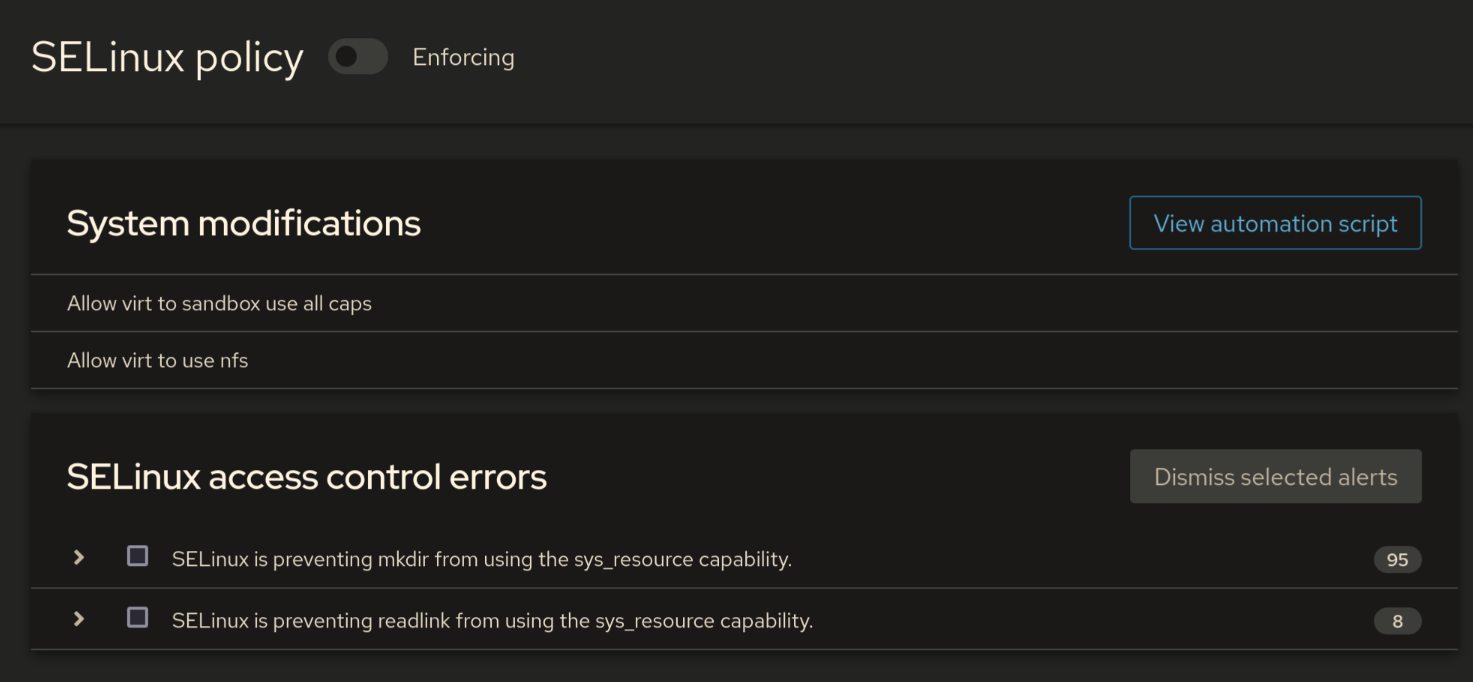Image resolution: width=1473 pixels, height=682 pixels.
Task: Click the System modifications heading
Action: (244, 223)
